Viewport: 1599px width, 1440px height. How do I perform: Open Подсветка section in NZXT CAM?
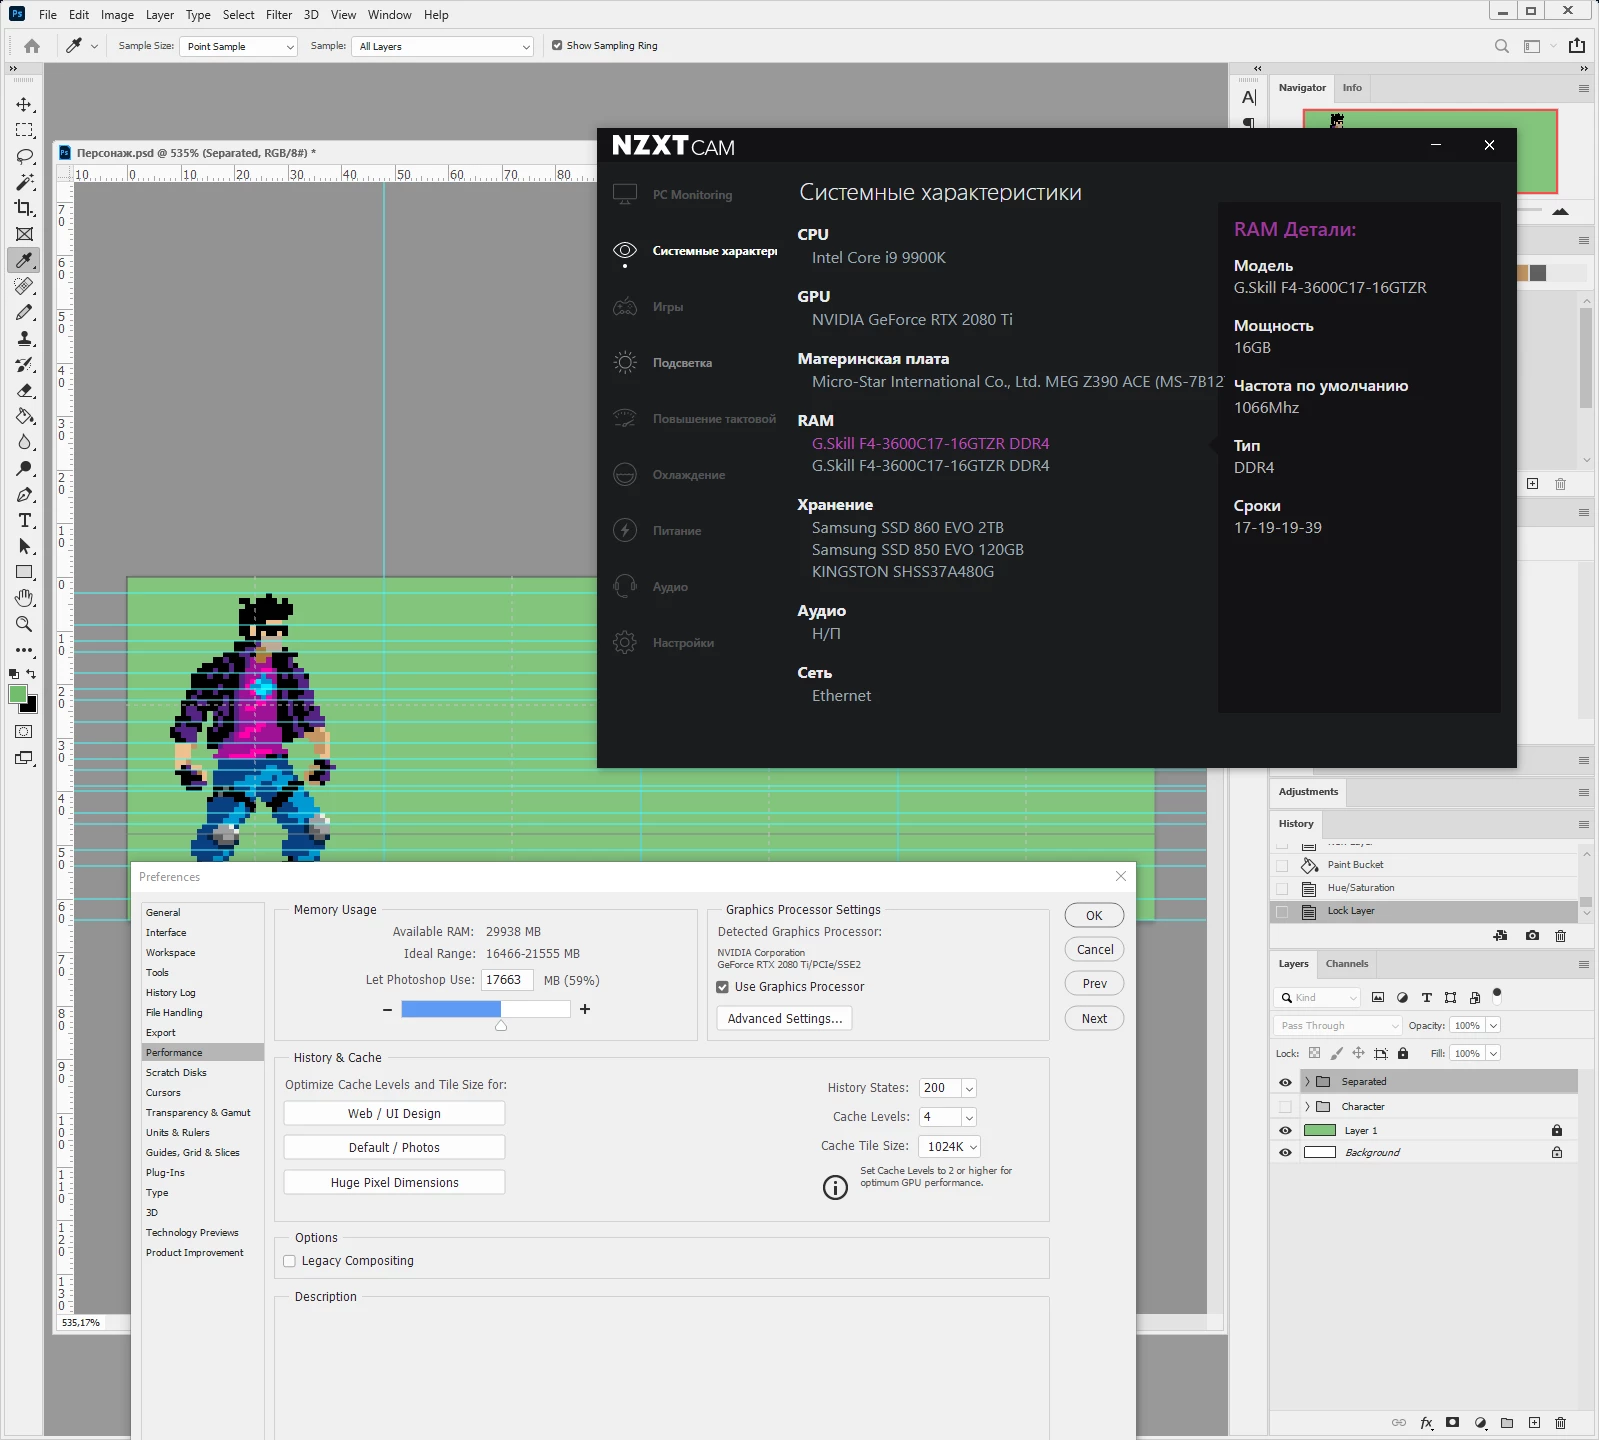[x=682, y=363]
